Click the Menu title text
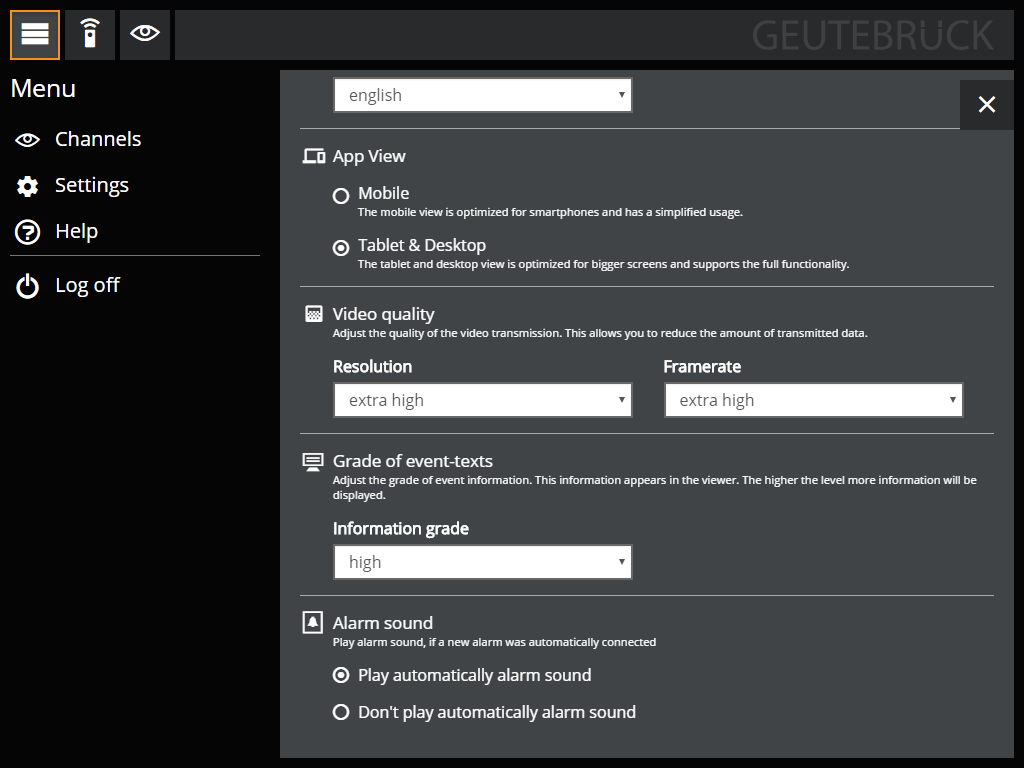The width and height of the screenshot is (1024, 768). (x=43, y=88)
